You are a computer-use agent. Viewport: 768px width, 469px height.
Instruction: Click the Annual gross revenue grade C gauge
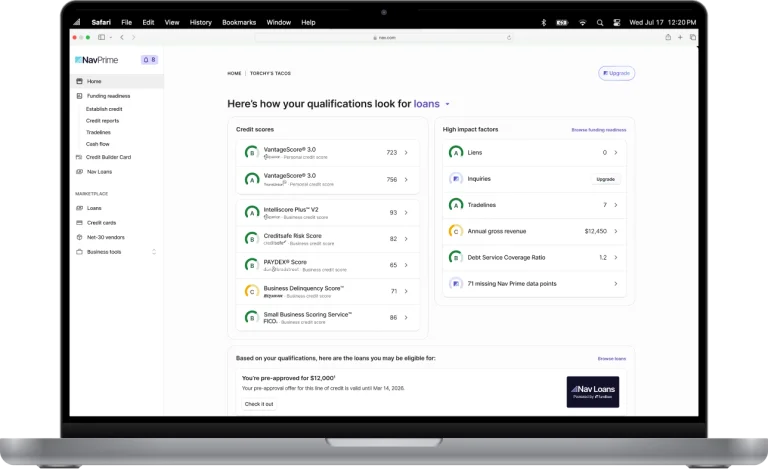click(456, 231)
